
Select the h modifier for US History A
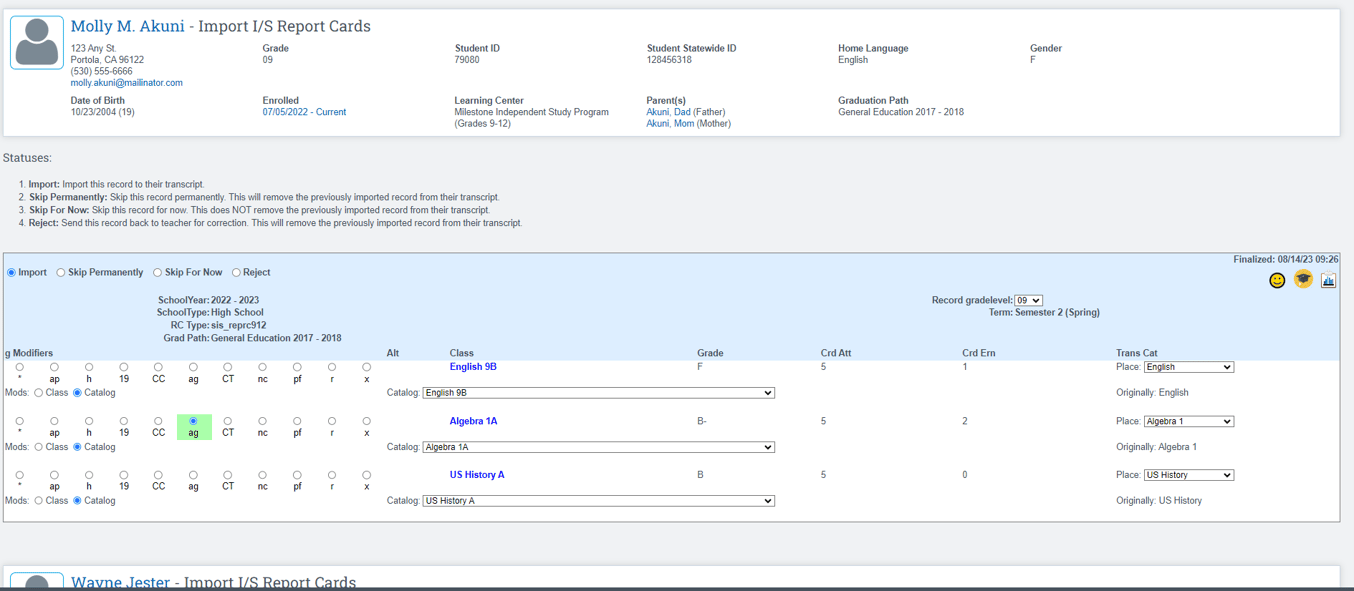pos(88,475)
